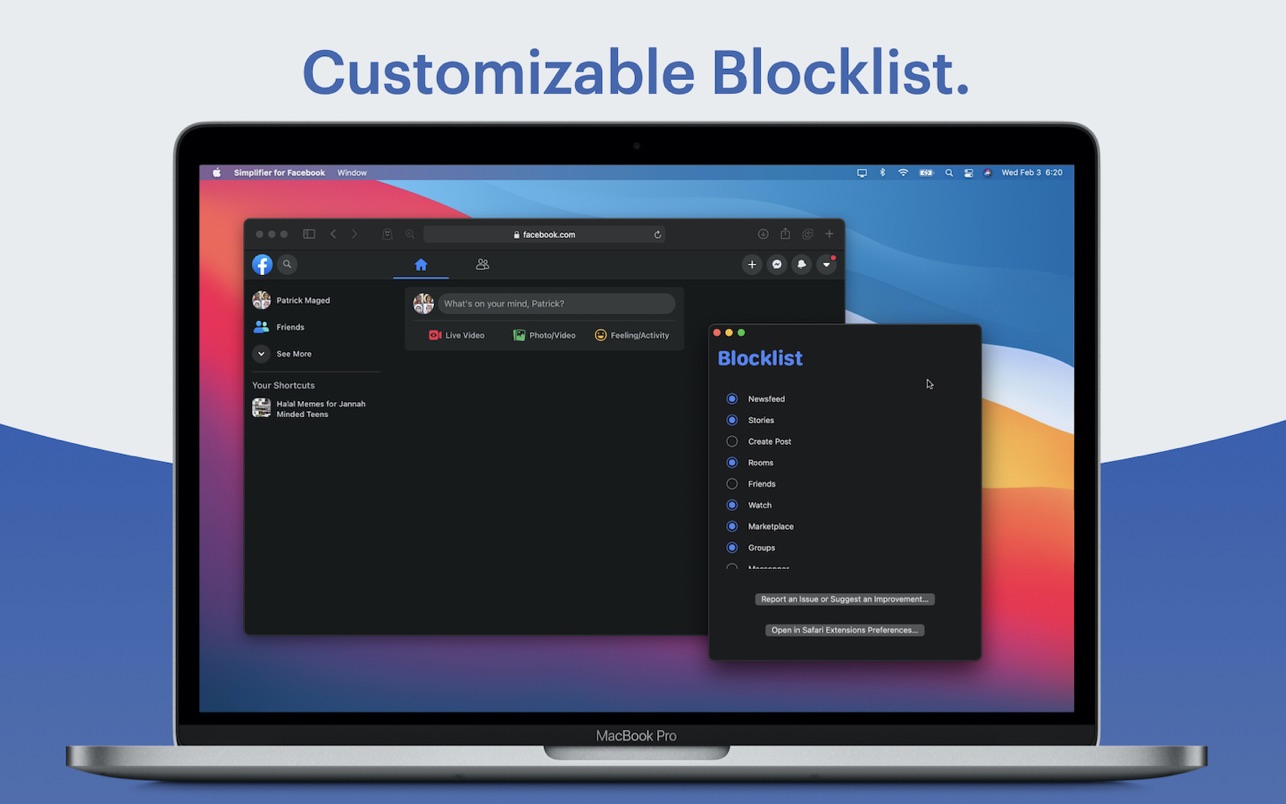
Task: Toggle the Watch blocklist option
Action: click(732, 505)
